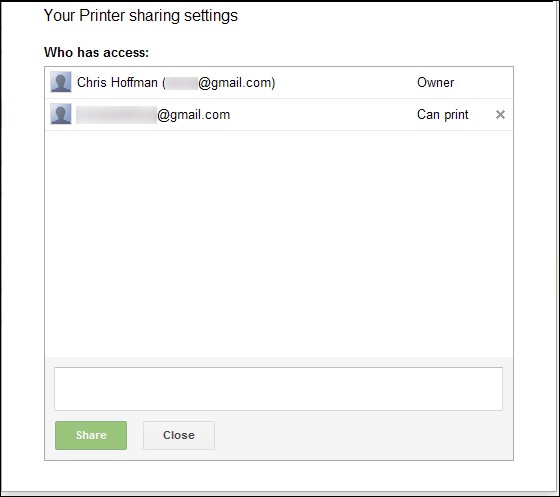Click Chris Hoffman's avatar icon
The height and width of the screenshot is (497, 560).
point(61,82)
